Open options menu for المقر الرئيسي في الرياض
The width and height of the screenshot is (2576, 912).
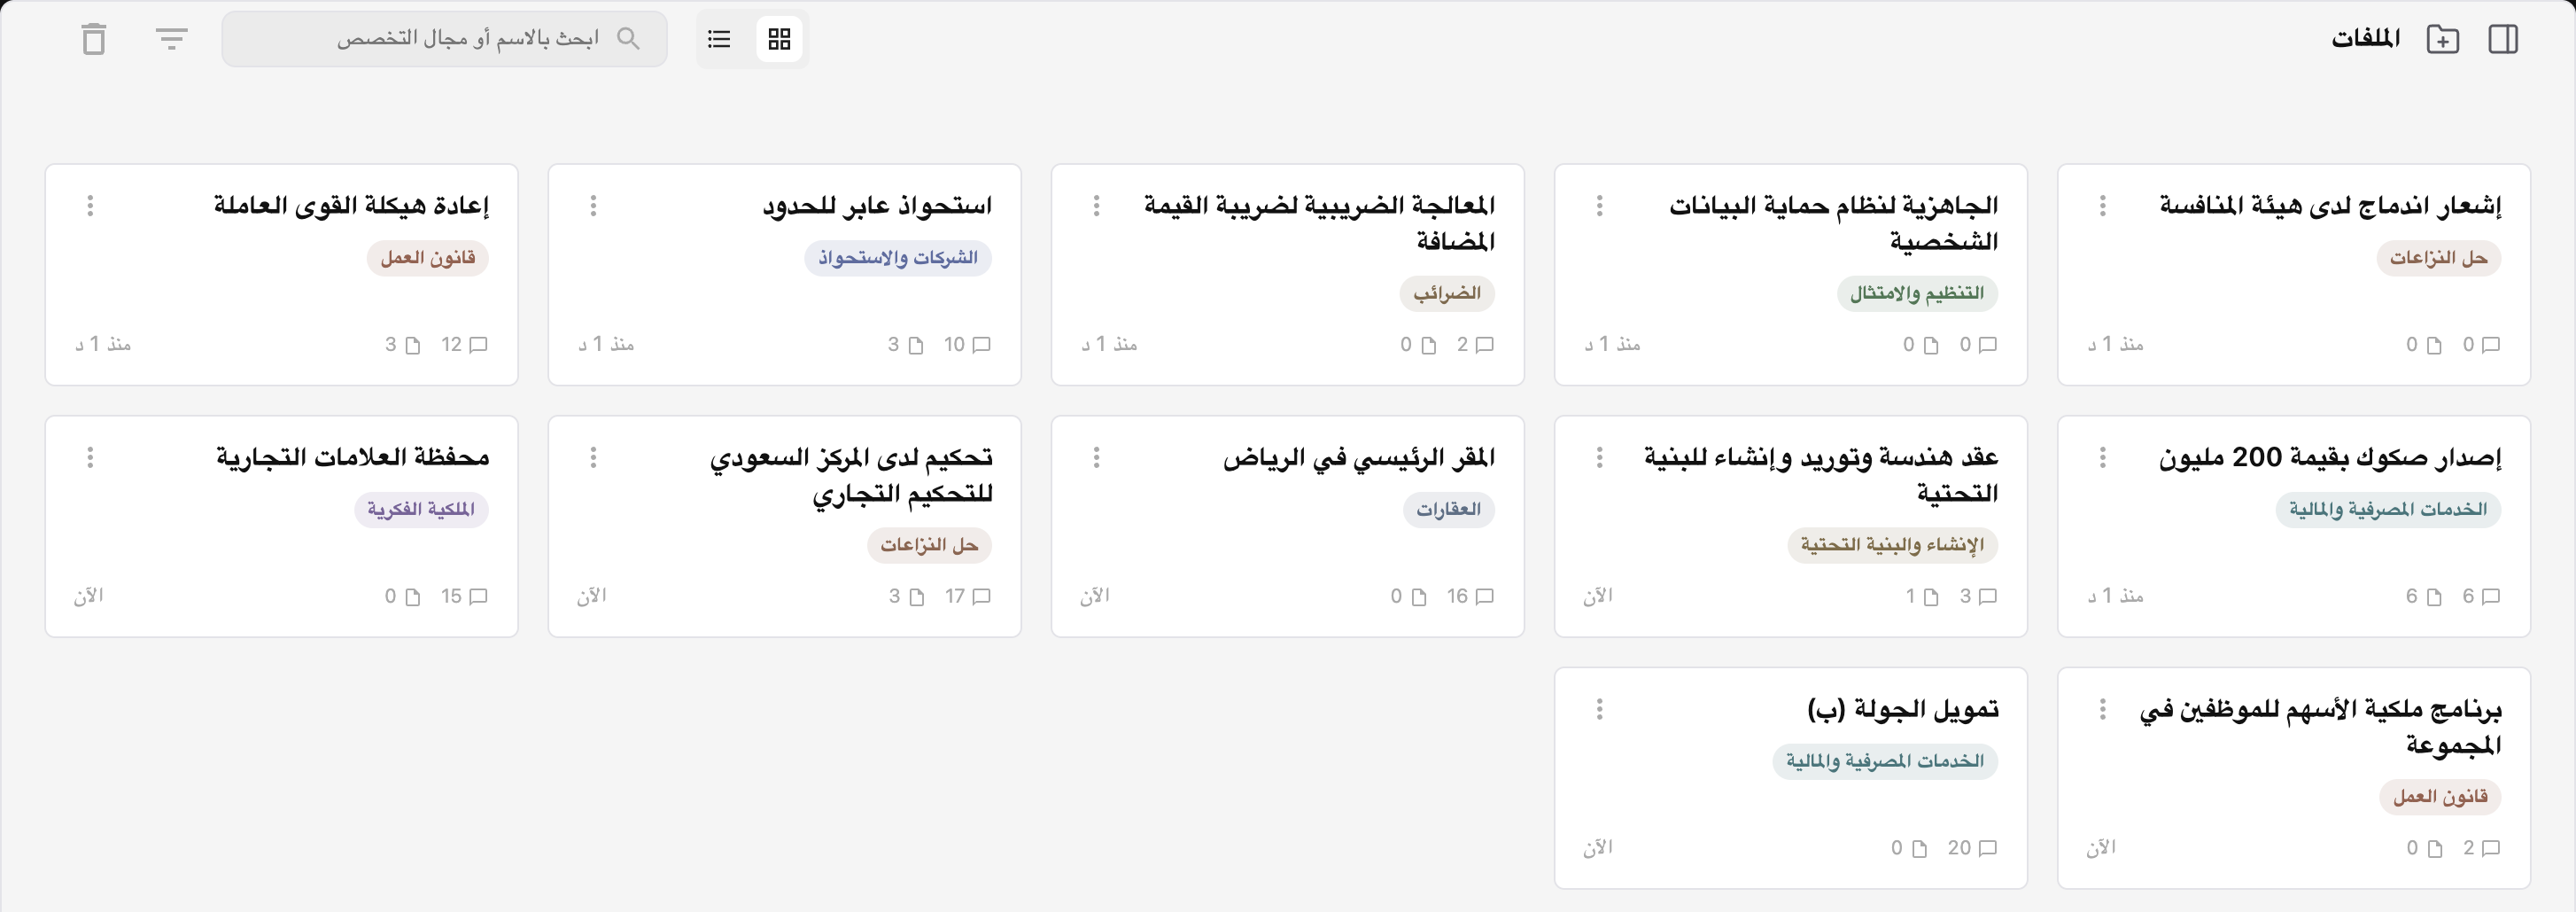(x=1097, y=457)
